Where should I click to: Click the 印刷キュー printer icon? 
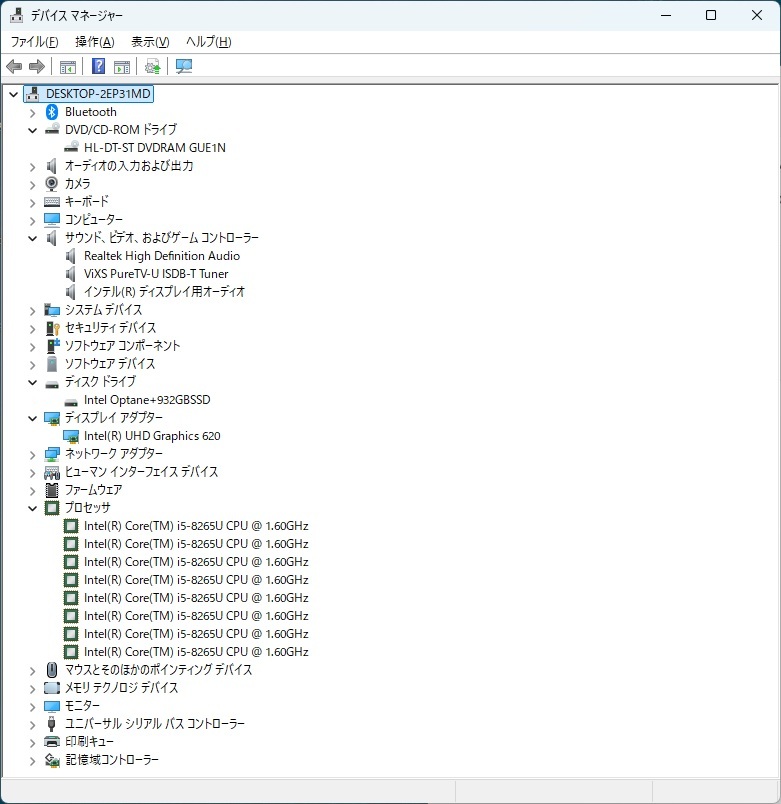pyautogui.click(x=52, y=741)
